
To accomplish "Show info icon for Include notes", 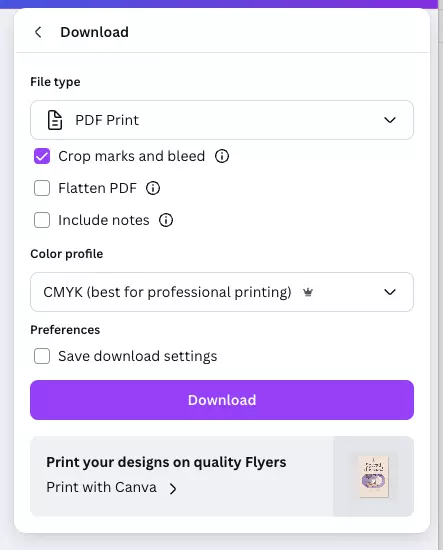I will tap(166, 220).
